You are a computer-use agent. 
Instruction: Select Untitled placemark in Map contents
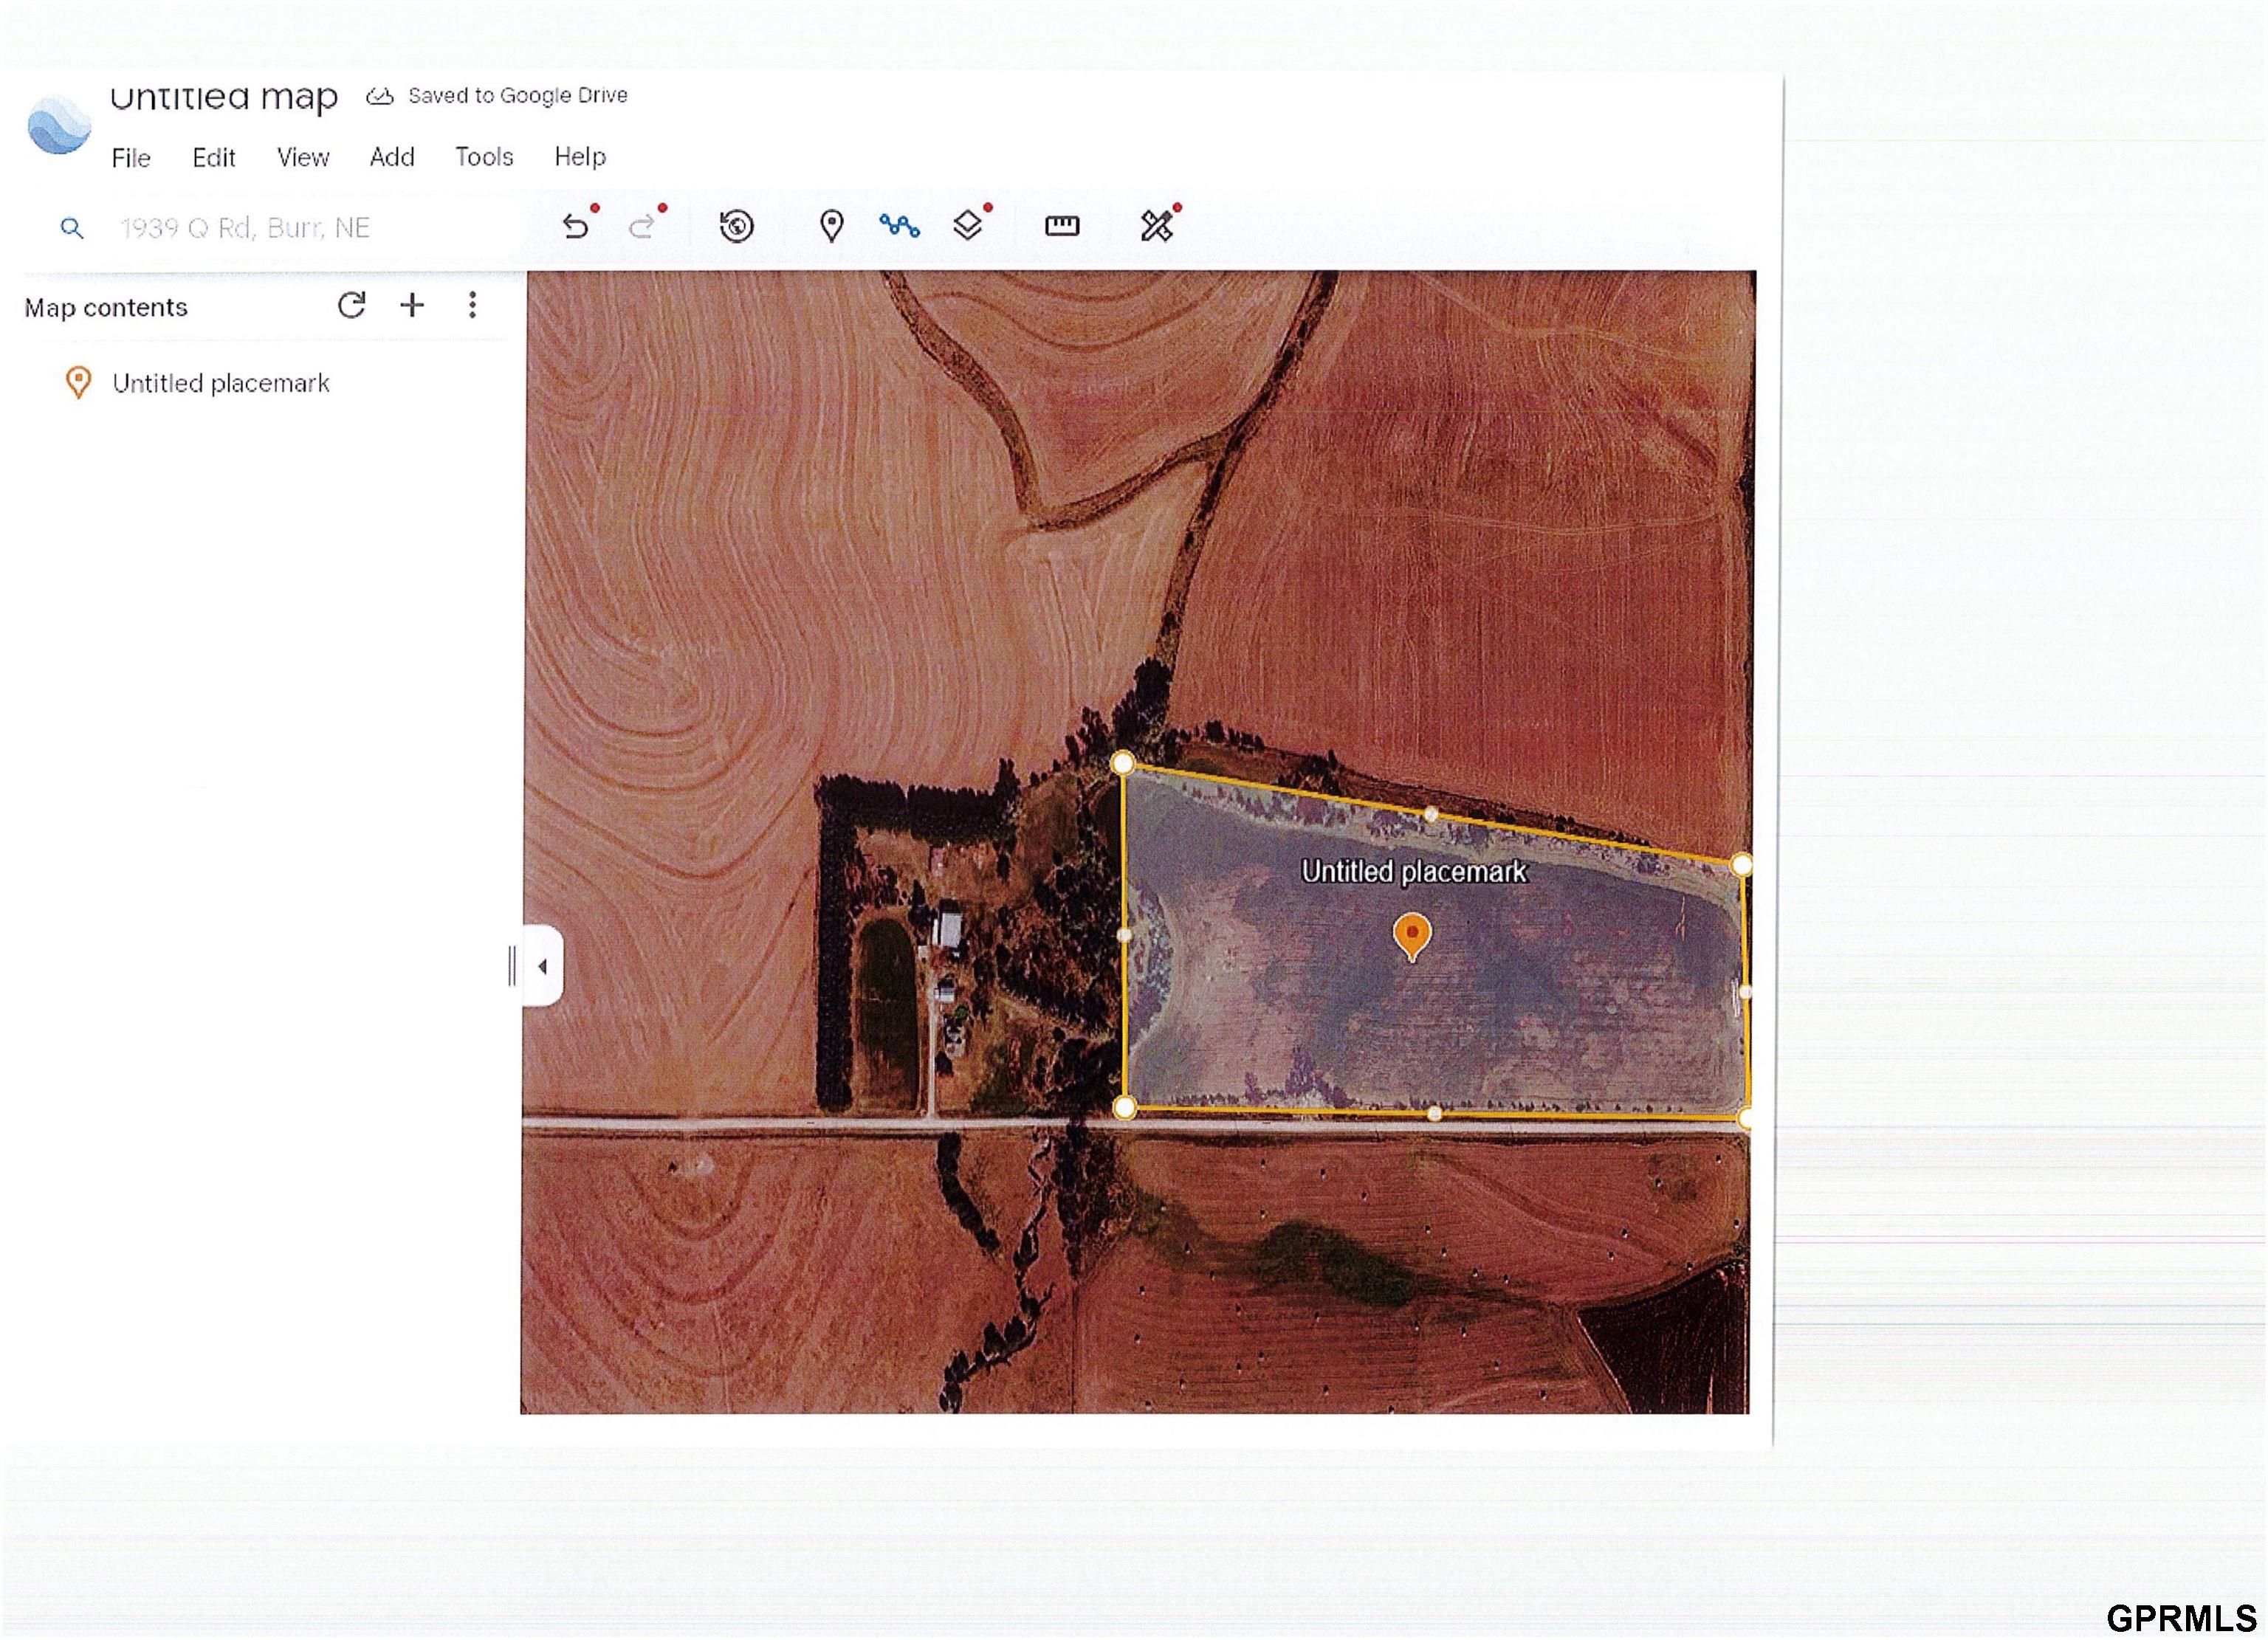220,383
